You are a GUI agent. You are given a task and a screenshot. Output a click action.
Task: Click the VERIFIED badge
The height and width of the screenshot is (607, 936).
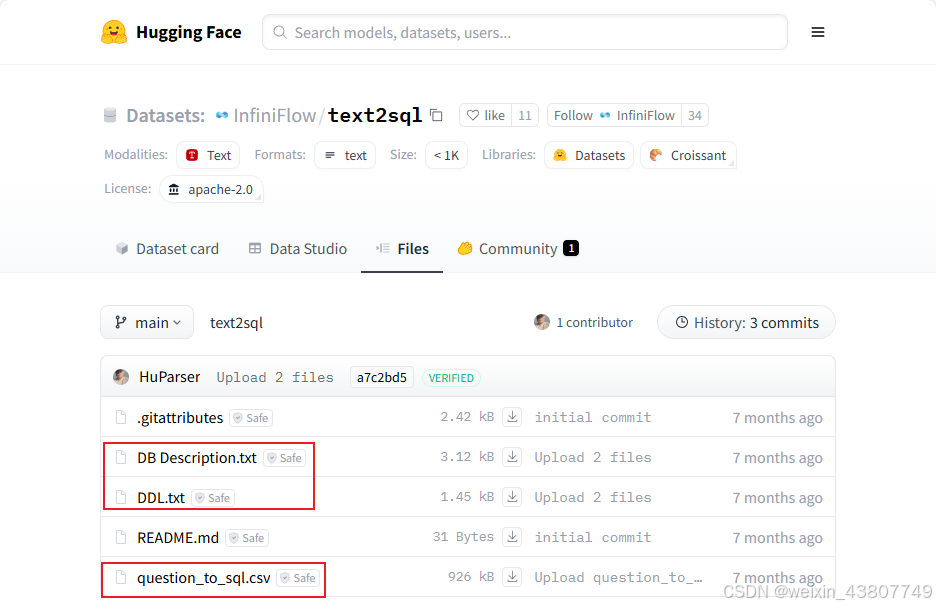451,378
